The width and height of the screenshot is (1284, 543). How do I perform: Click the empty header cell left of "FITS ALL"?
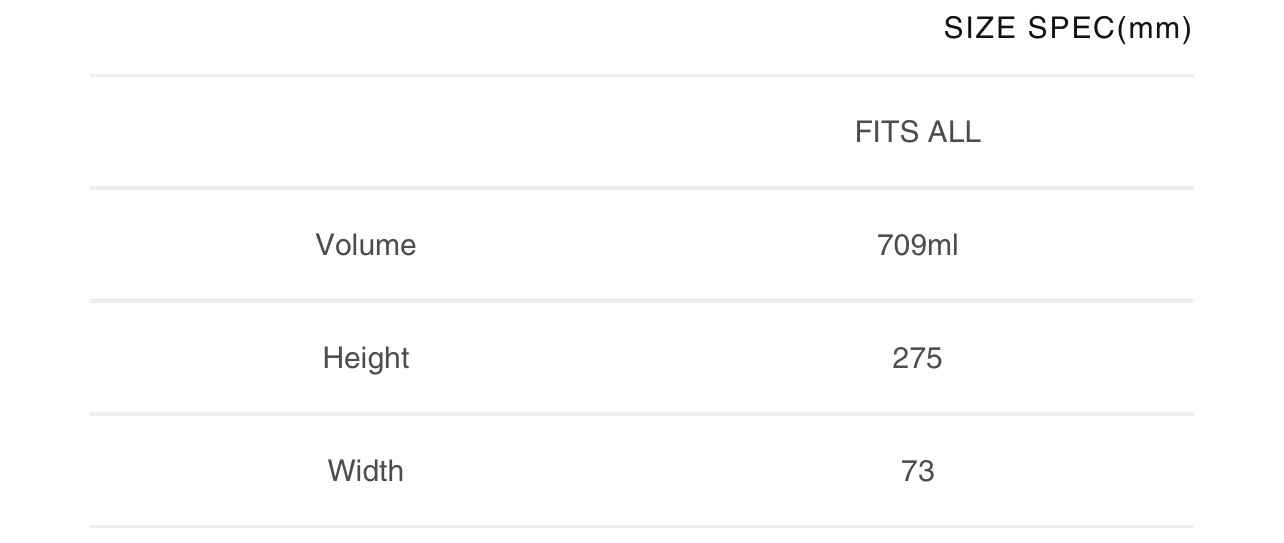(x=366, y=132)
